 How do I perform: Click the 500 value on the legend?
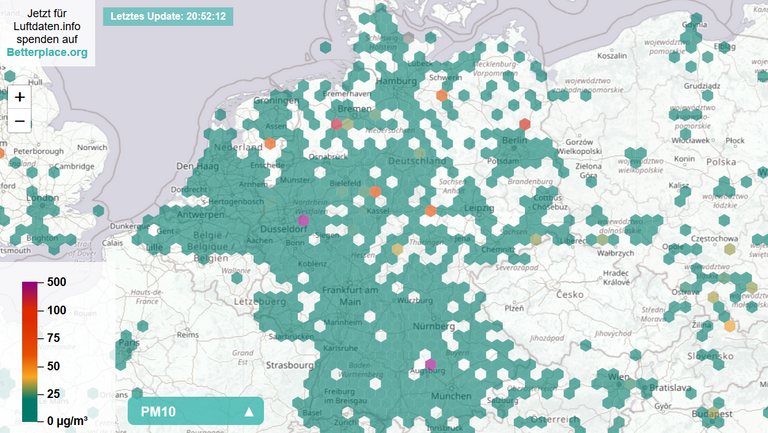55,283
